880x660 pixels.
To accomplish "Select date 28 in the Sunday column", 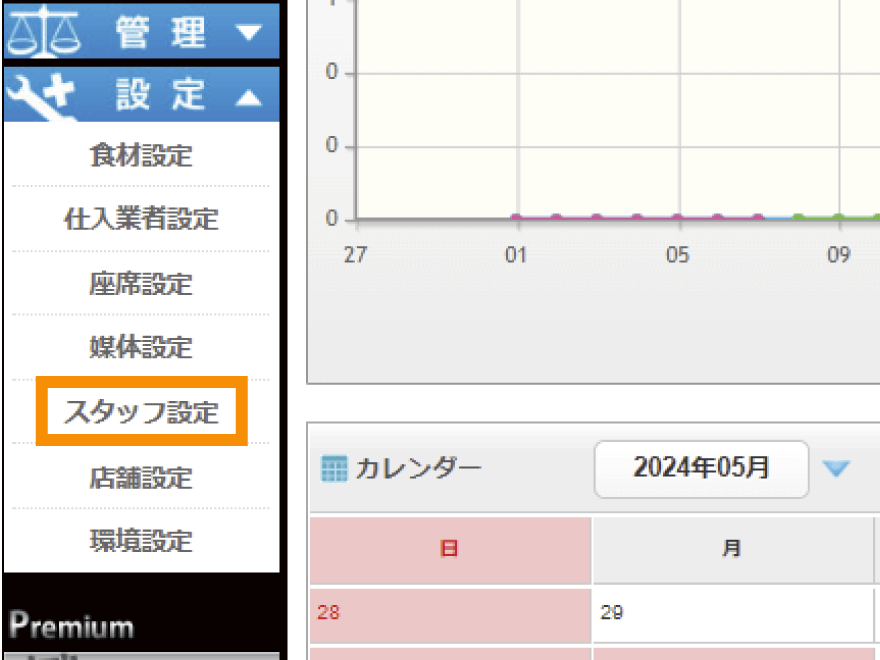I will (x=328, y=614).
